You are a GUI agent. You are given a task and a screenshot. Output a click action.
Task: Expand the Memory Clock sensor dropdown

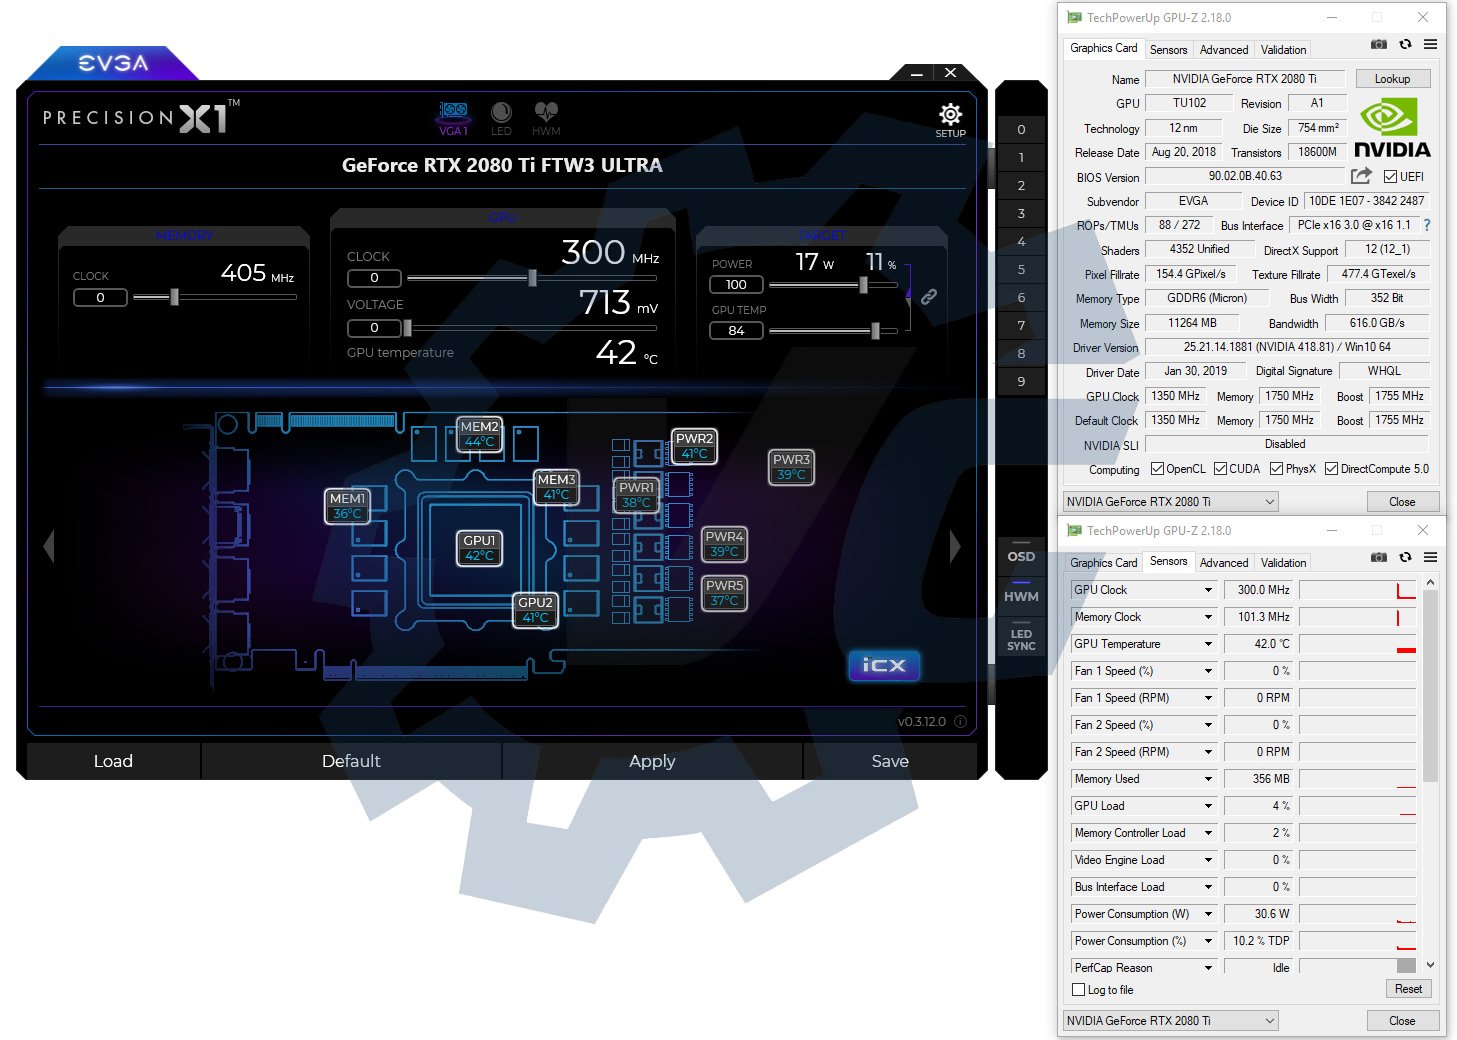1209,617
